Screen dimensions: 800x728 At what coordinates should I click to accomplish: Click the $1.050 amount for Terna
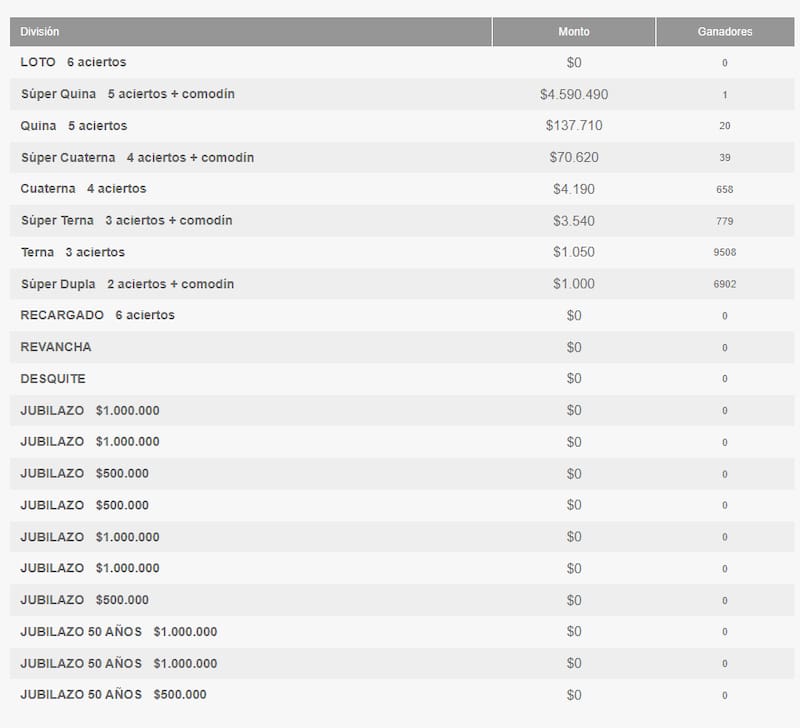click(573, 252)
